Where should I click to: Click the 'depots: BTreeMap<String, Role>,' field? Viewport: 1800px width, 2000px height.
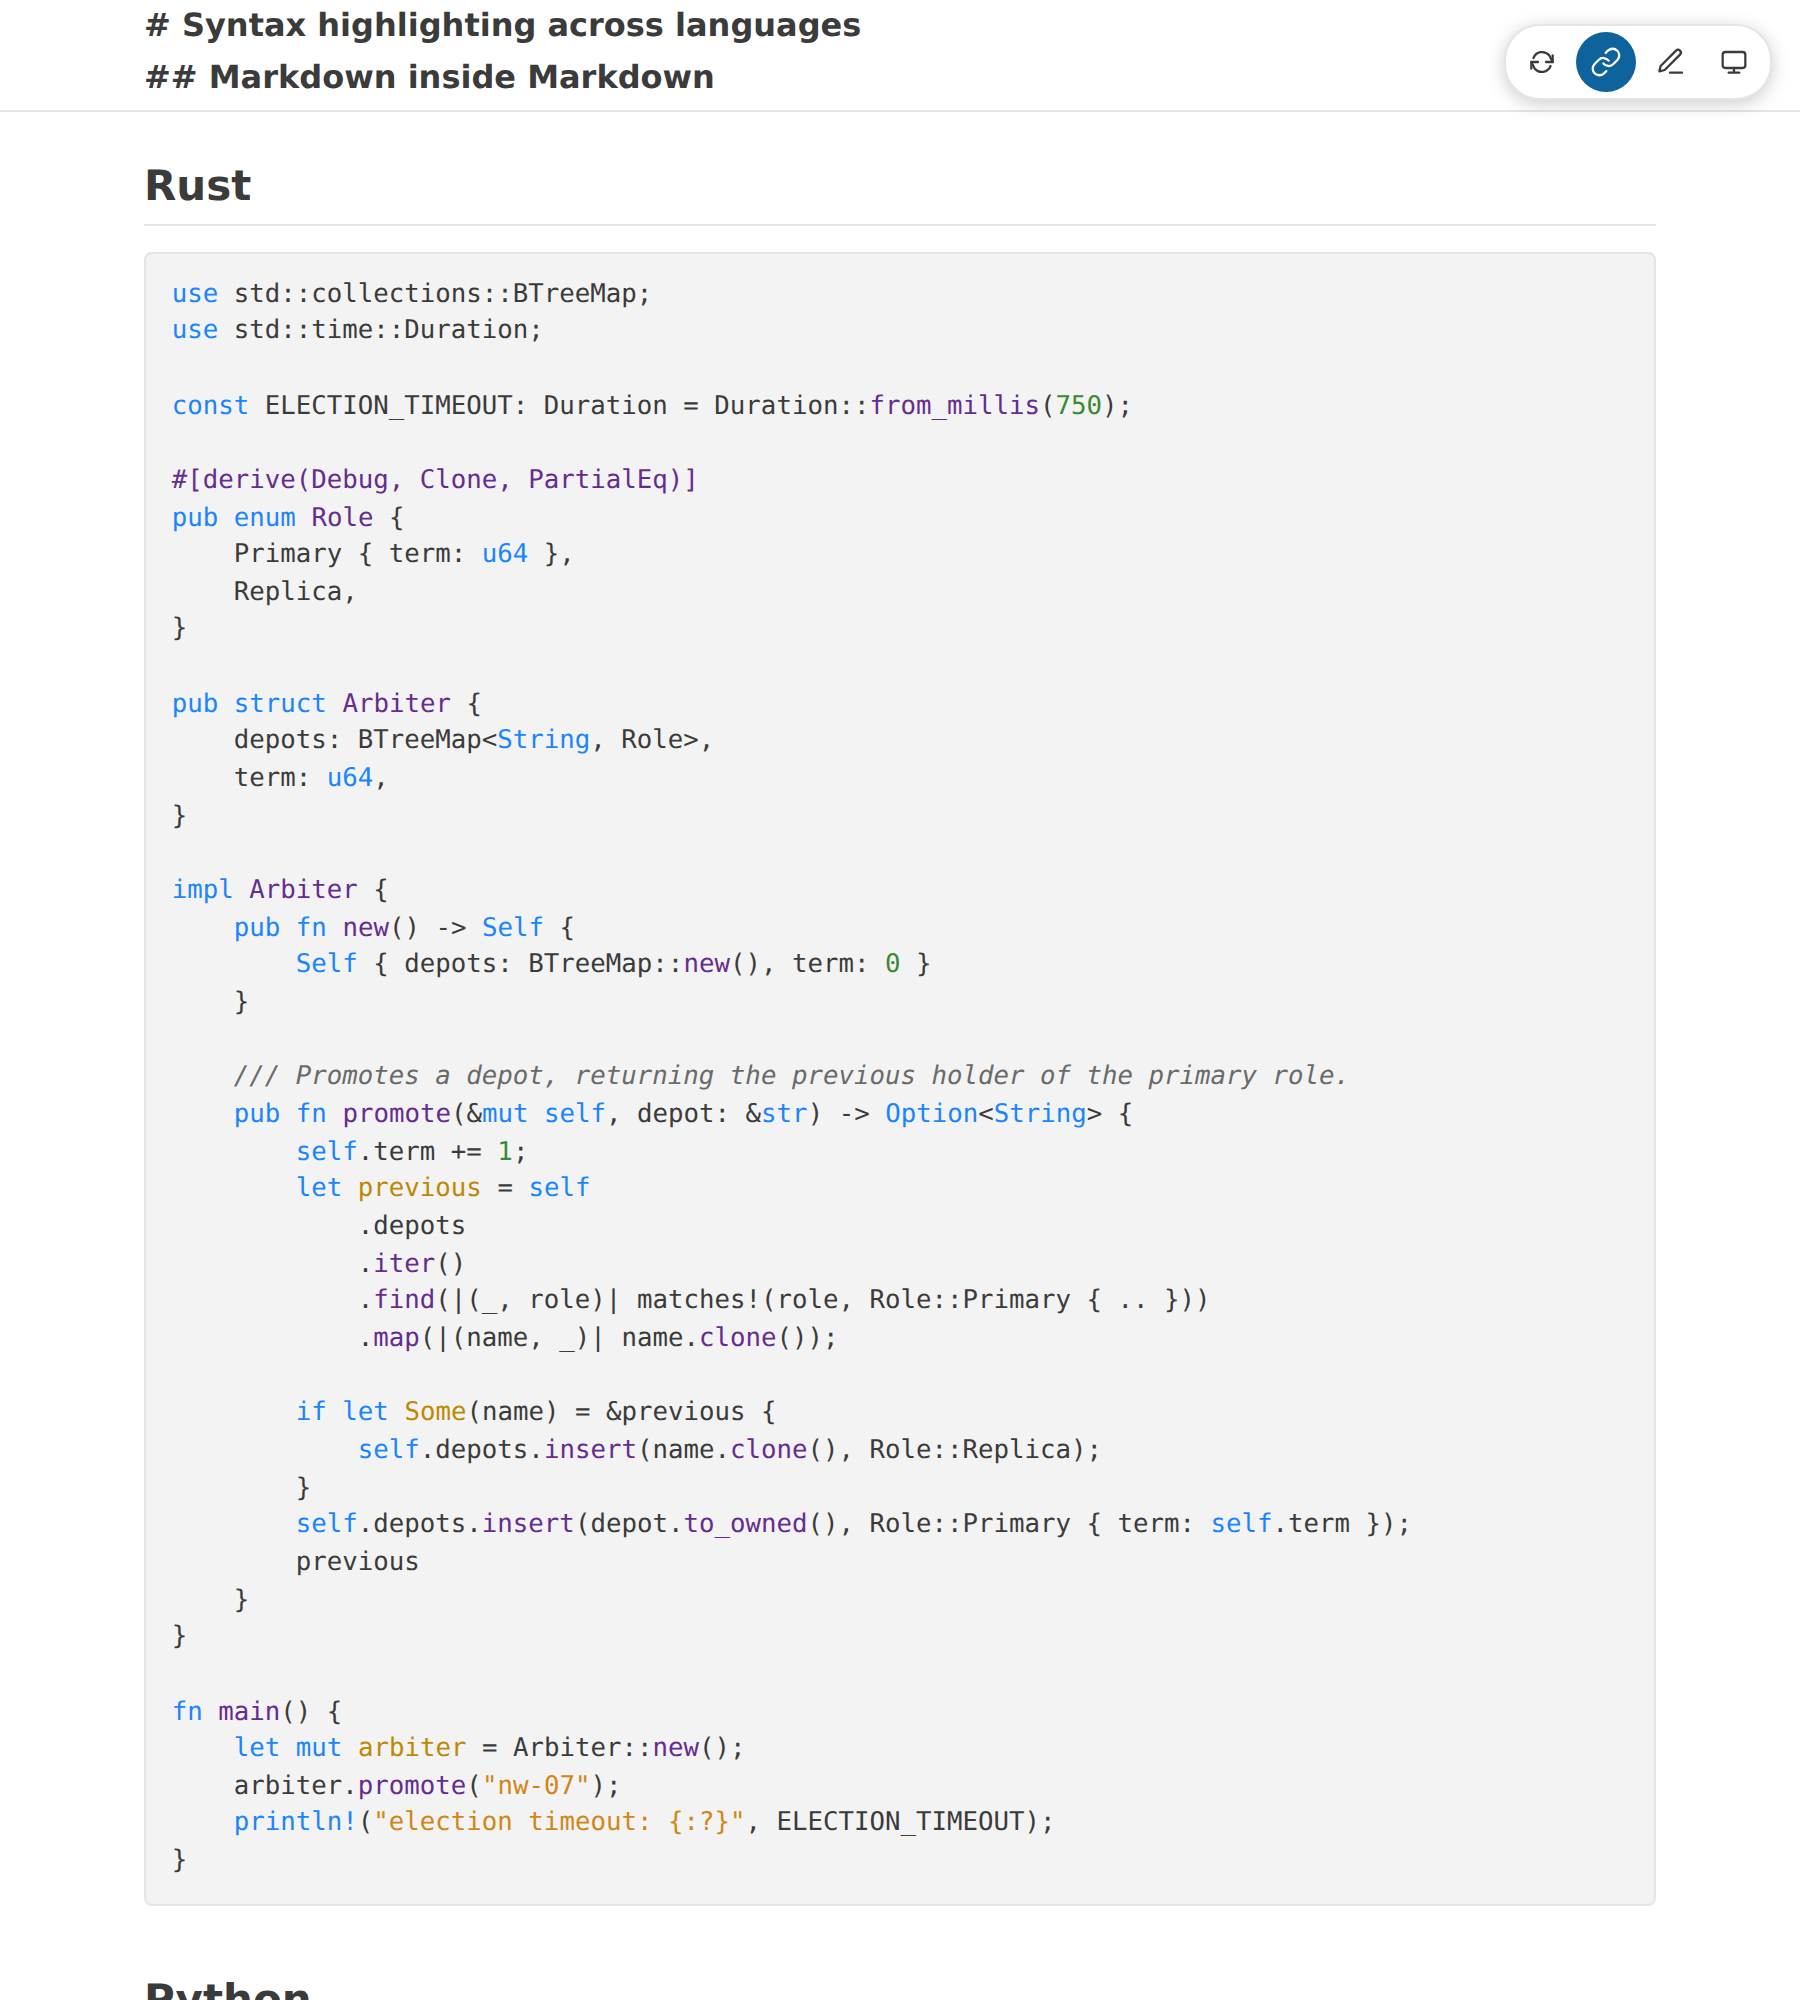click(473, 739)
